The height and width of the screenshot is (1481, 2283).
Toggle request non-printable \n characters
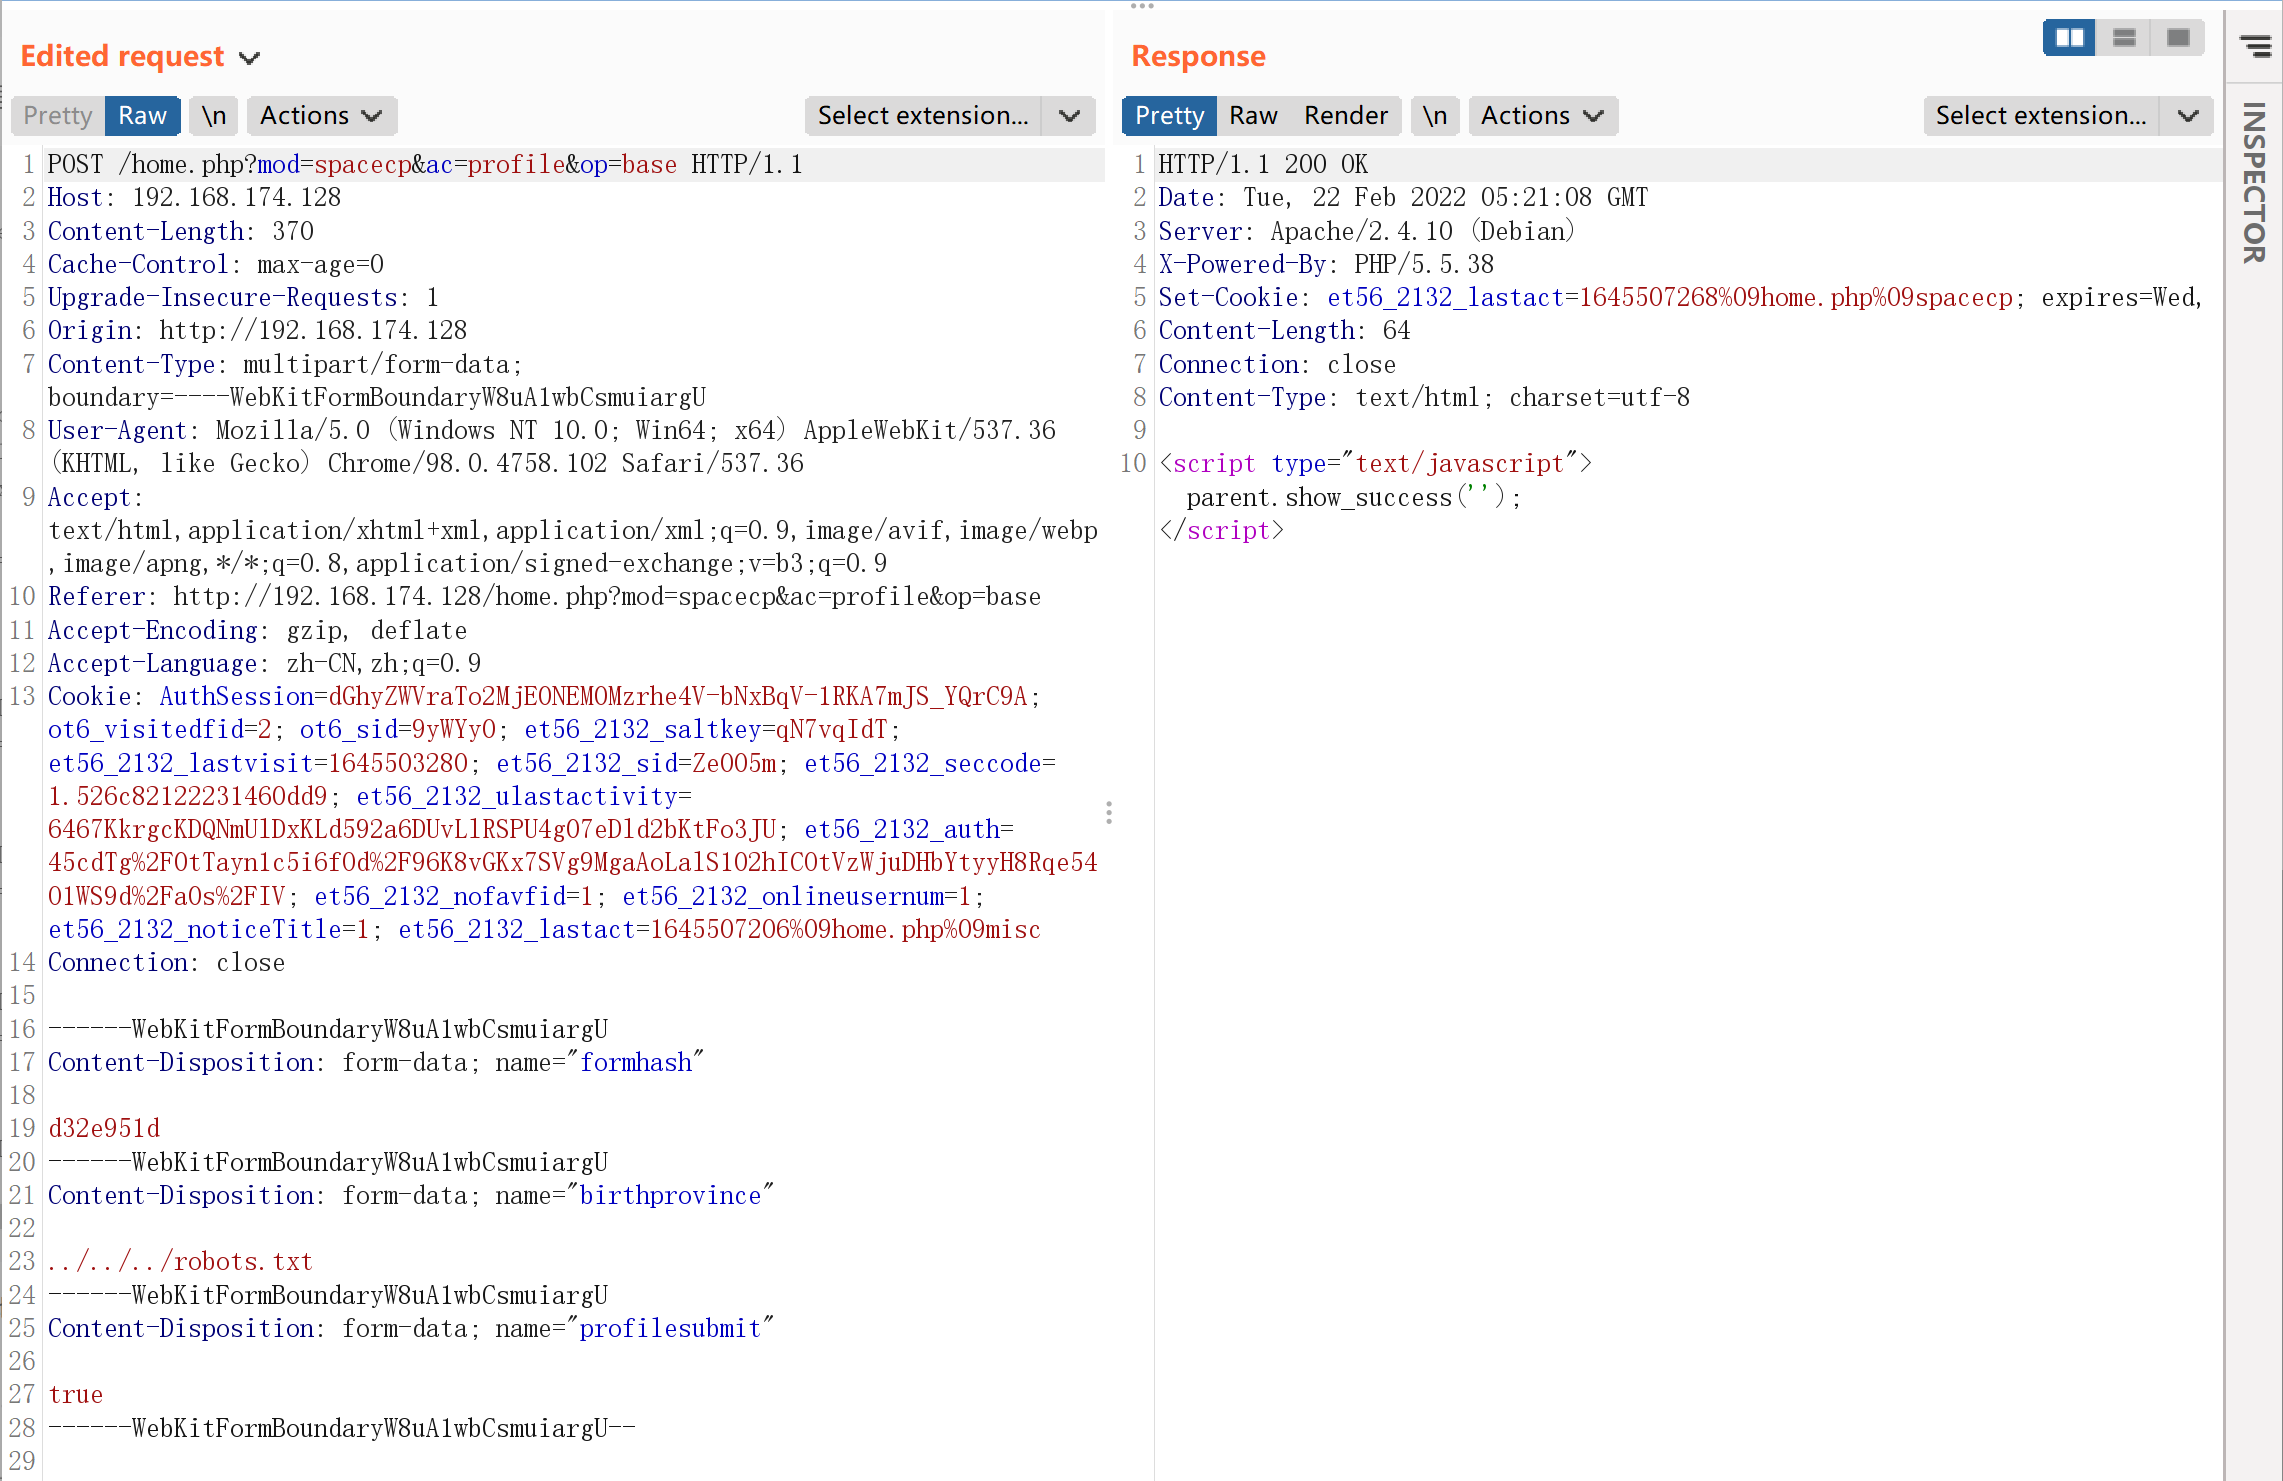[214, 116]
